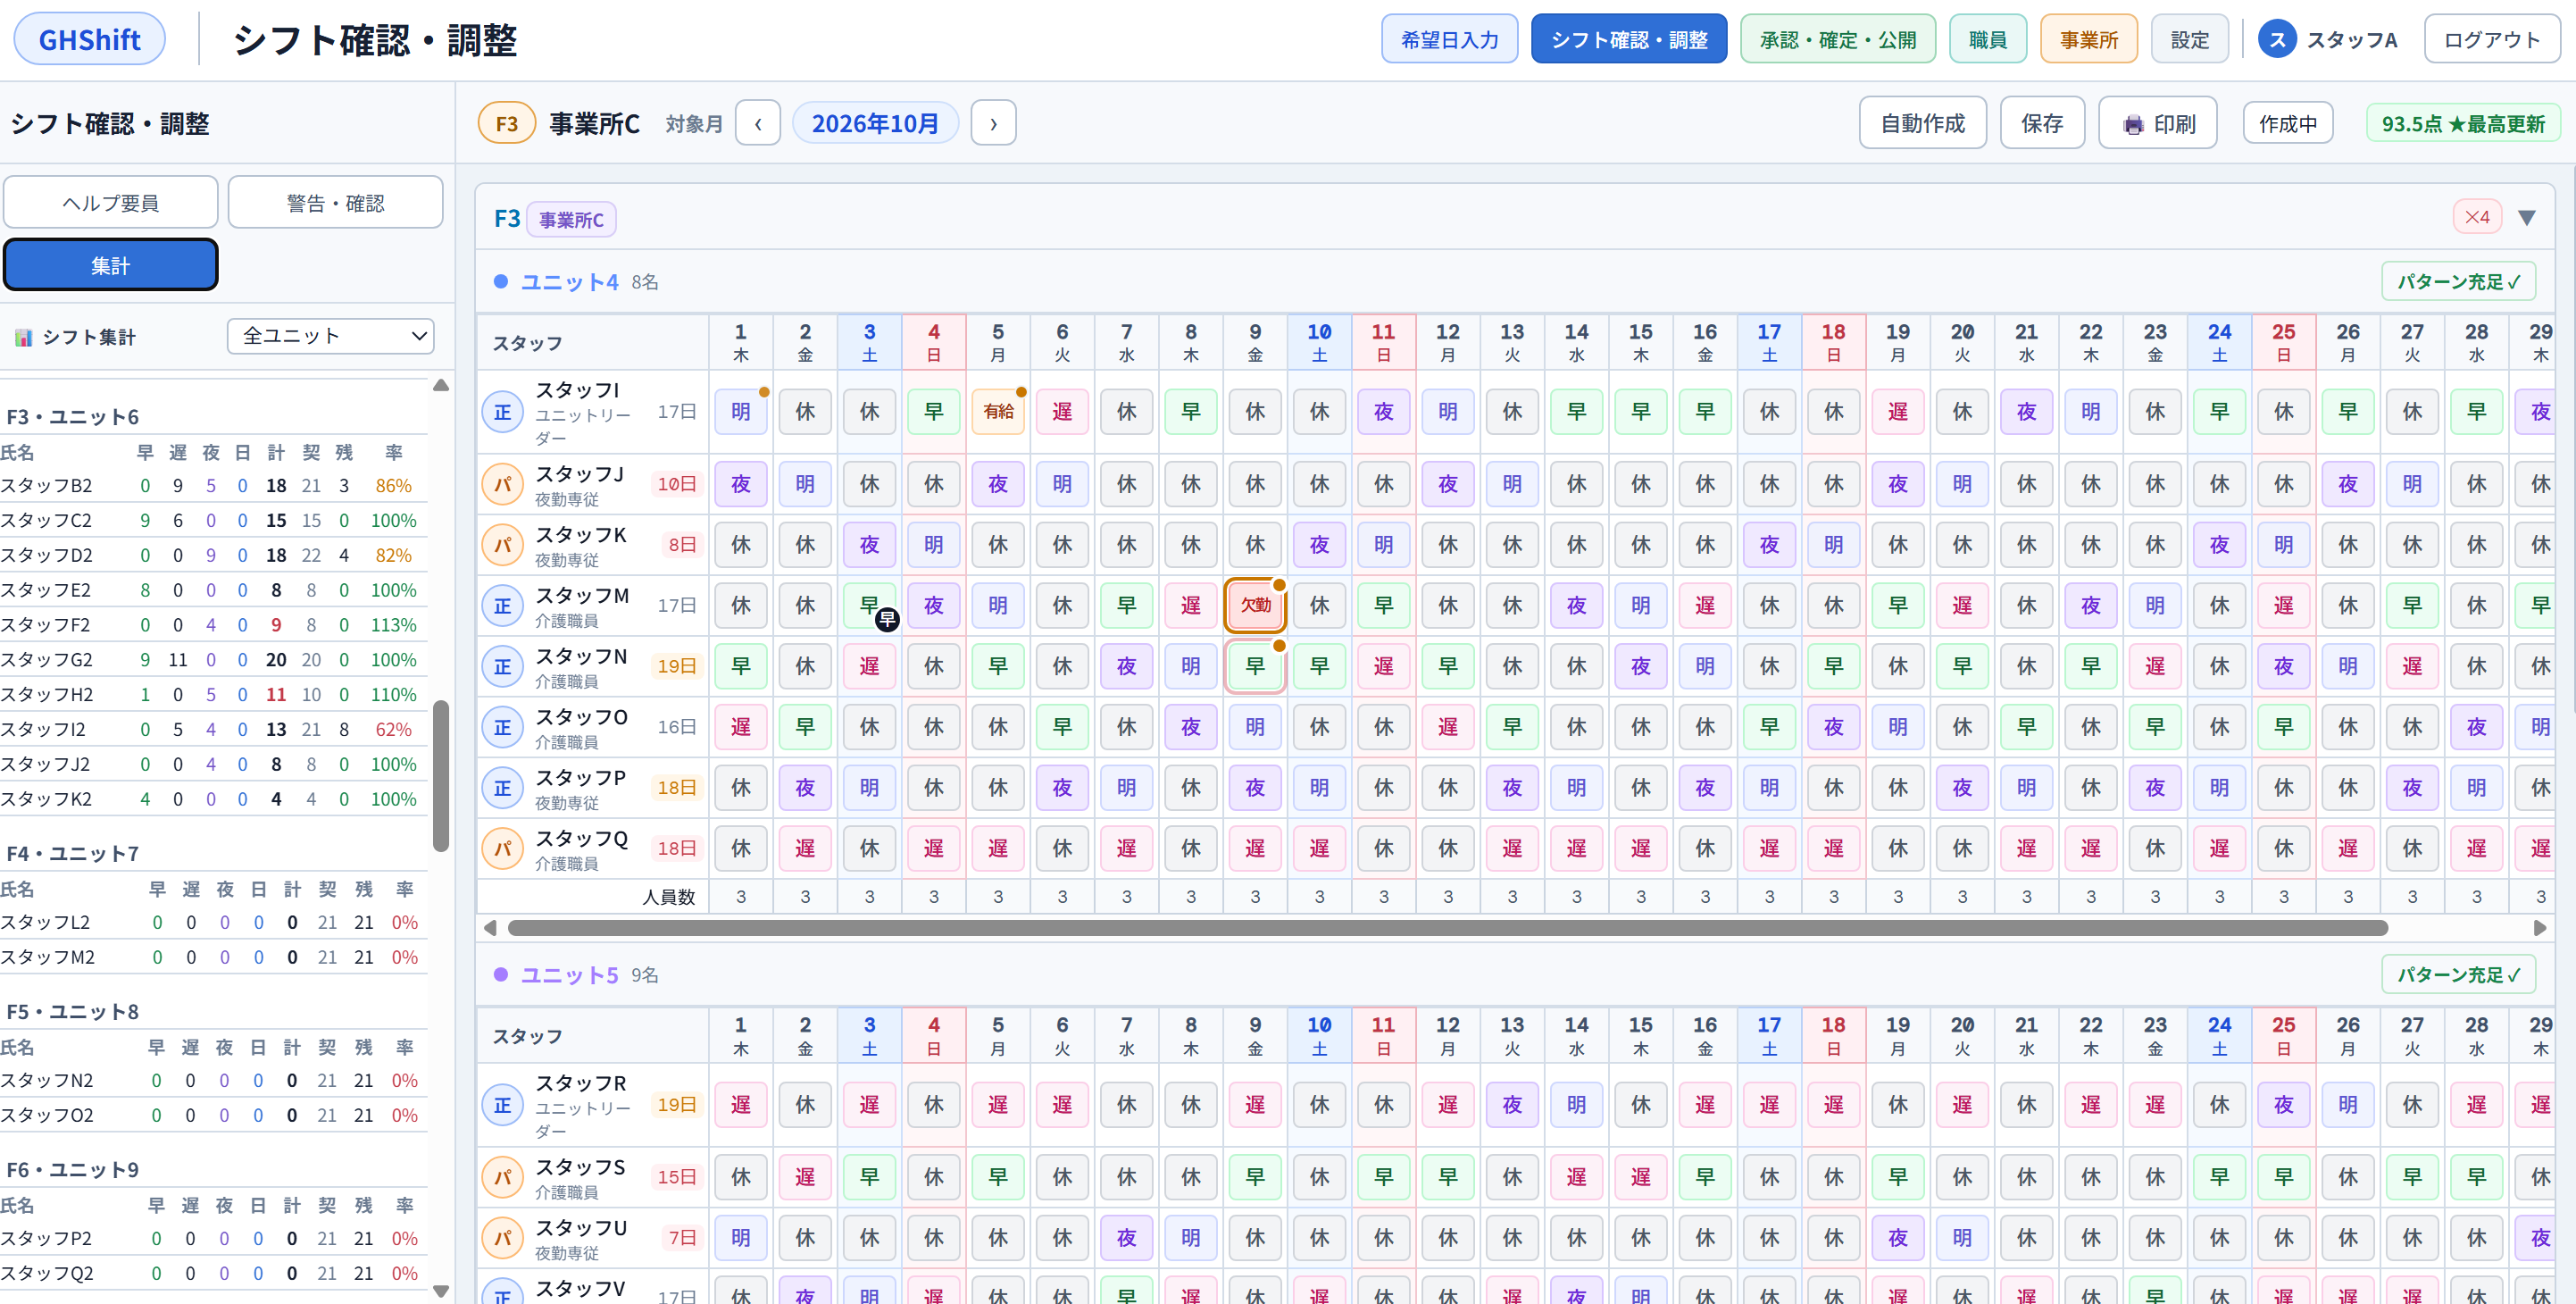Click the 保存 button
The width and height of the screenshot is (2576, 1304).
(2041, 123)
